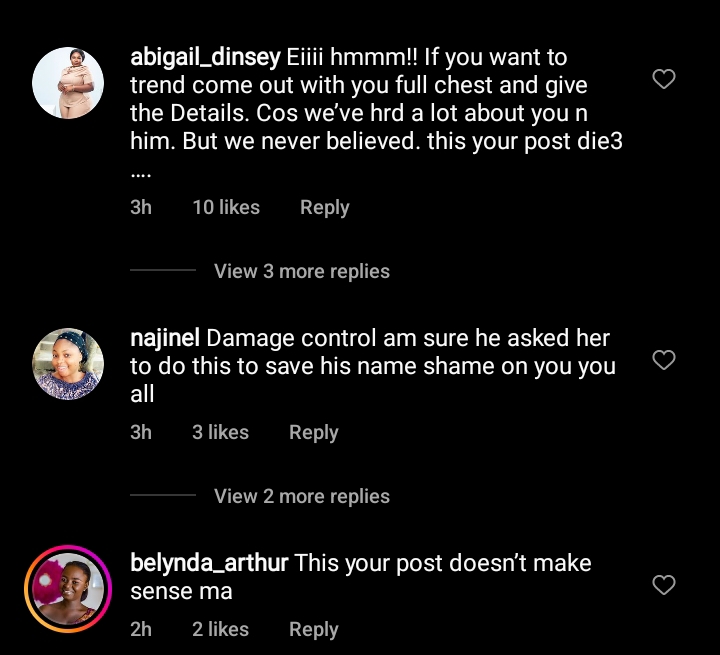Open abigail_dinsey's profile picture
The image size is (720, 655).
[x=69, y=83]
